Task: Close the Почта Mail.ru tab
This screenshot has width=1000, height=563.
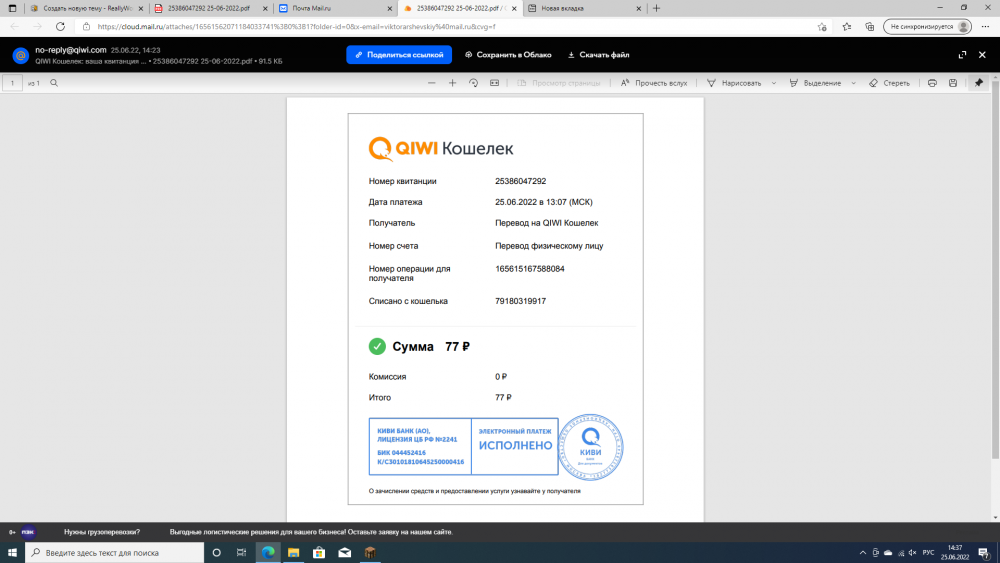Action: pos(390,8)
